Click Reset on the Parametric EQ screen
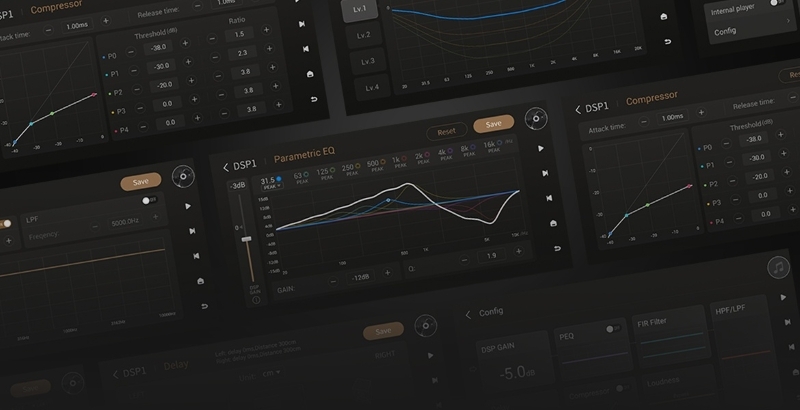The height and width of the screenshot is (410, 800). pyautogui.click(x=446, y=132)
